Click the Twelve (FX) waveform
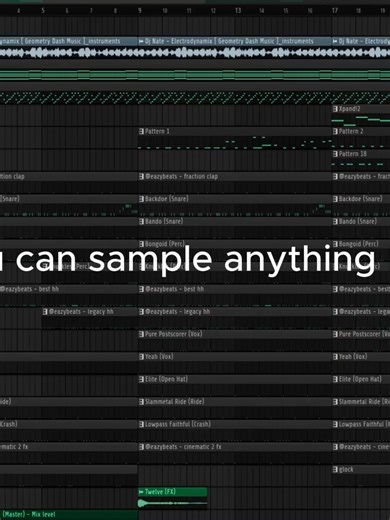The image size is (390, 520). click(x=173, y=503)
